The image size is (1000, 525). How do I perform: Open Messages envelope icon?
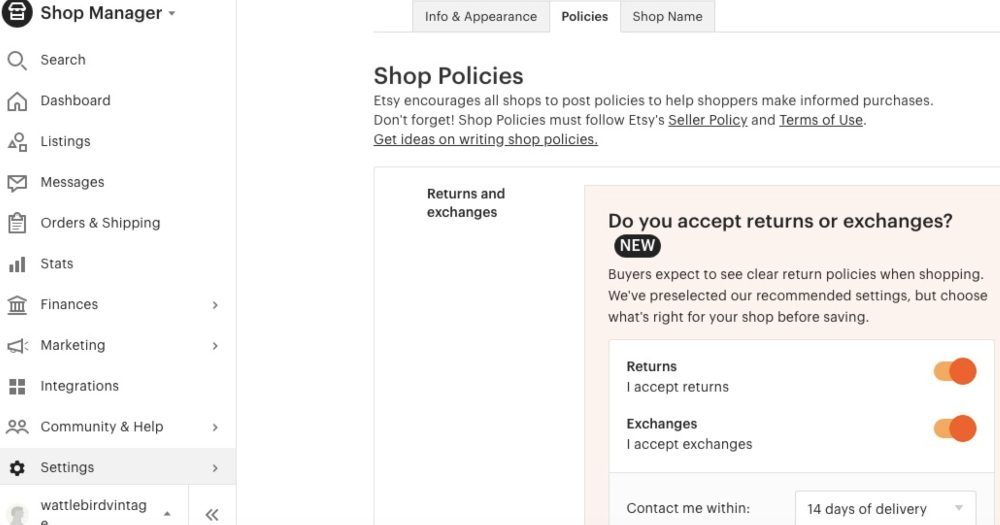17,183
